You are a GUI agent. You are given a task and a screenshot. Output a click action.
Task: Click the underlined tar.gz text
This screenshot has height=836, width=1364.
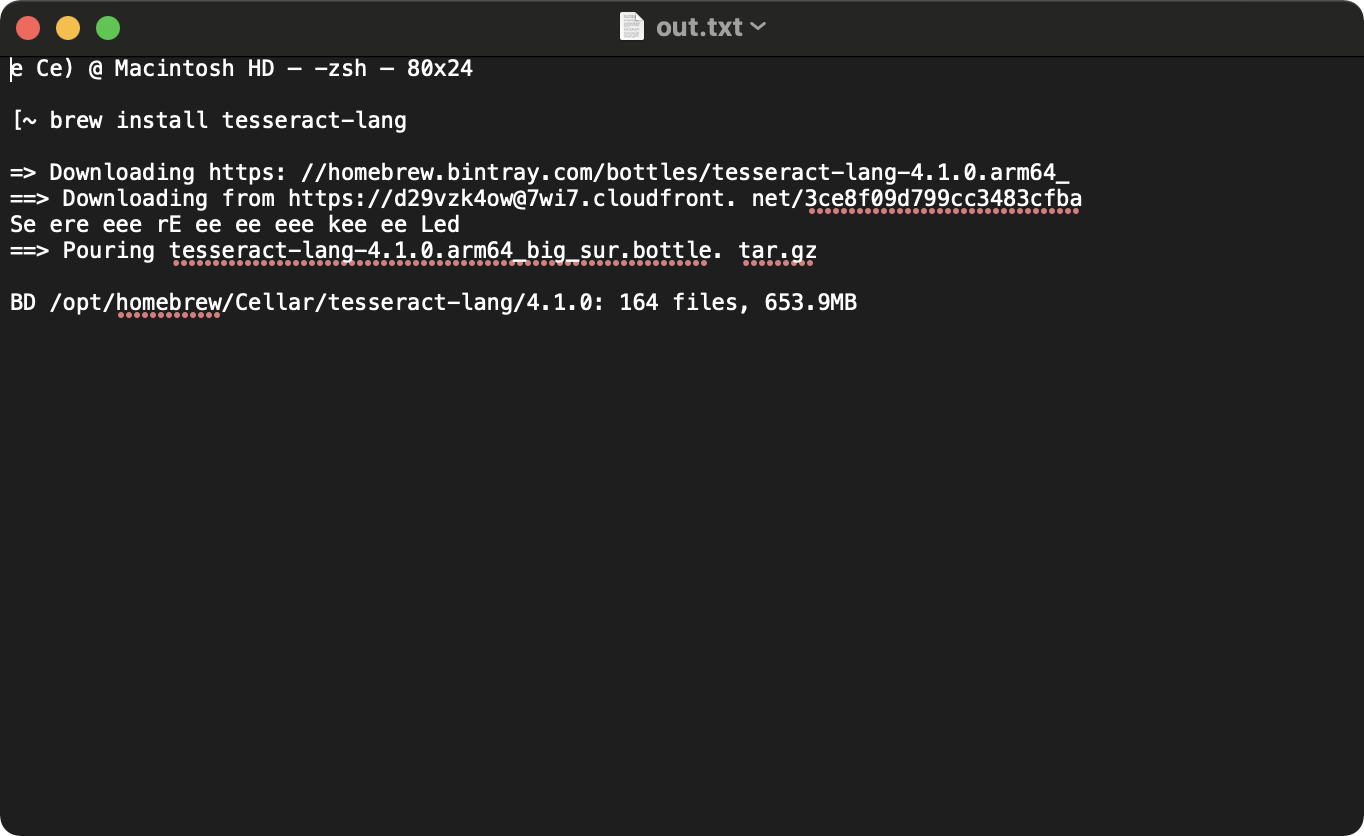coord(778,251)
